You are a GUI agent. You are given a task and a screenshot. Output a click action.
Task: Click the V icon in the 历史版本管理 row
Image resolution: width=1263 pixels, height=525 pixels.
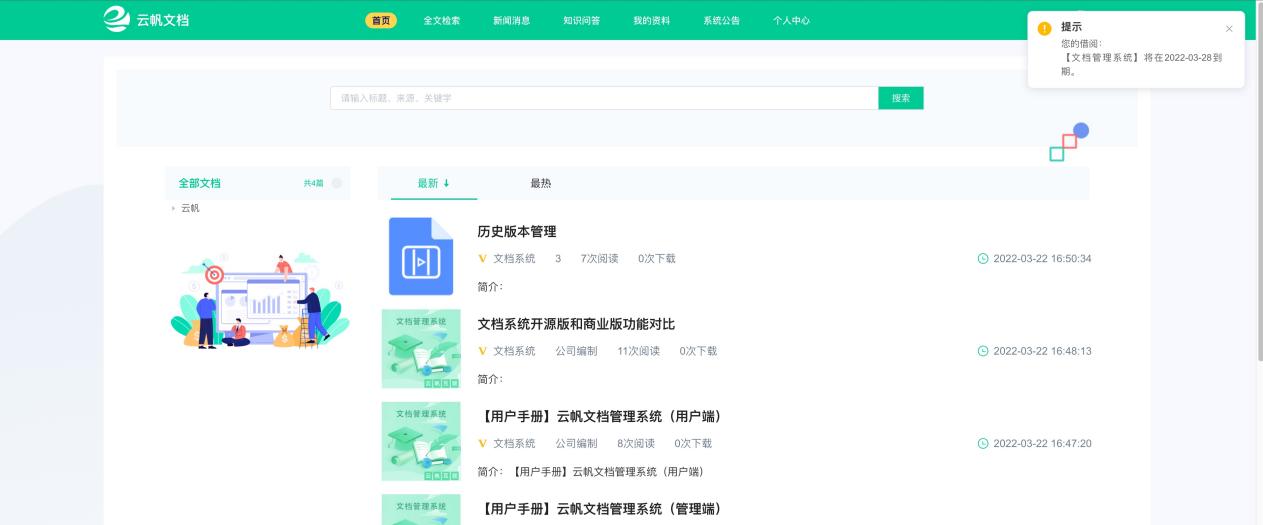point(483,259)
